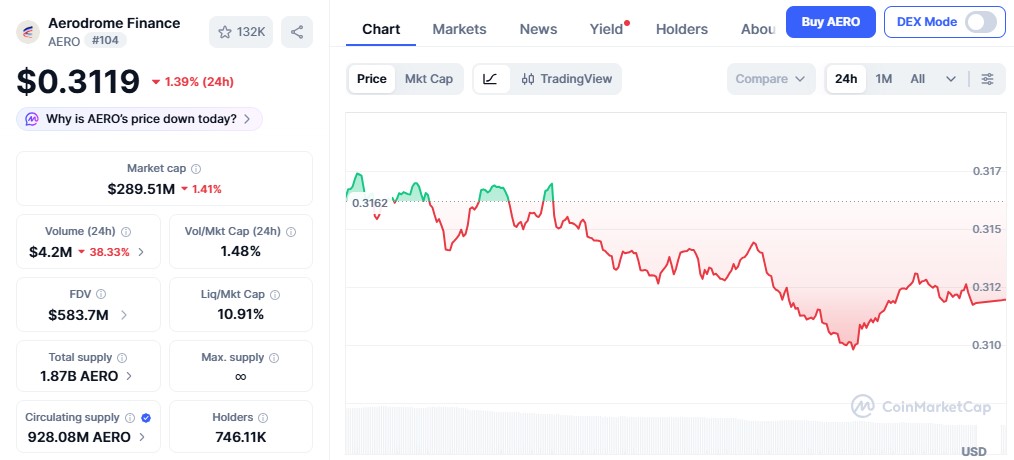This screenshot has height=460, width=1014.
Task: Open the Compare dropdown
Action: coord(771,79)
